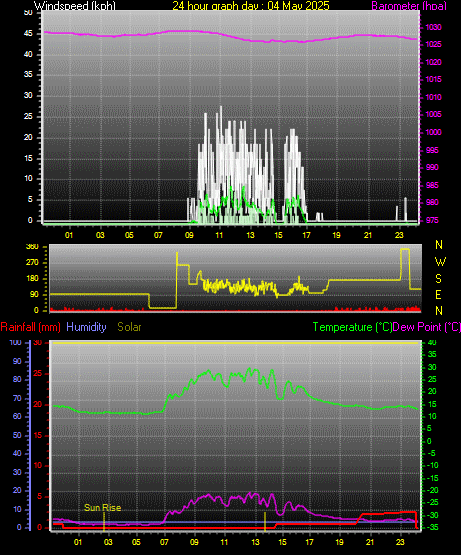Click the Barometer (hpa) axis title

coord(409,5)
